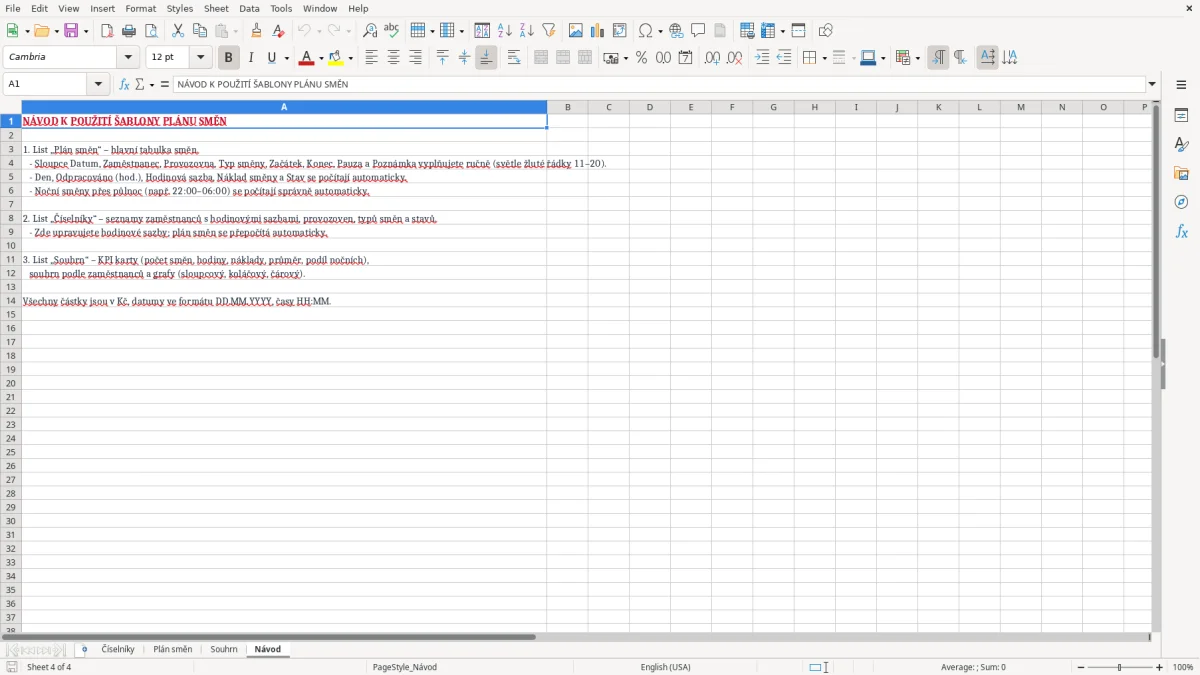Sort ascending A to Z
This screenshot has height=675, width=1200.
505,31
